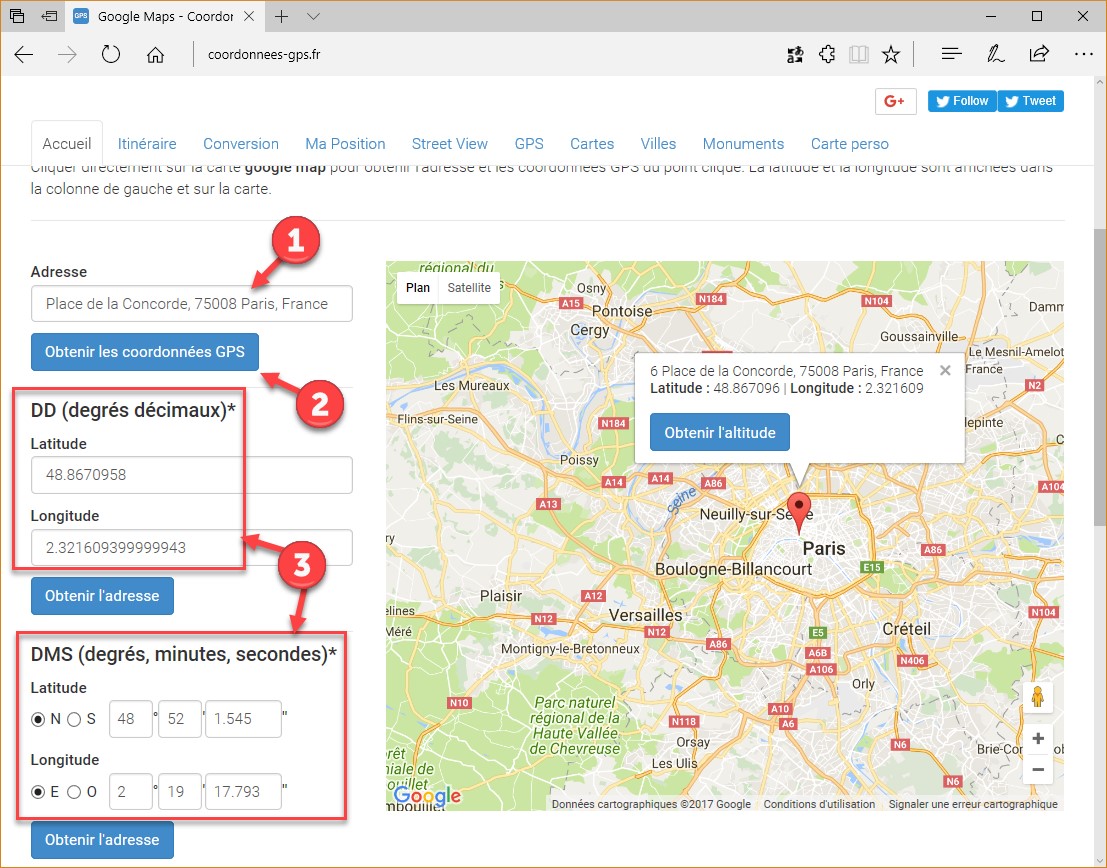Screen dimensions: 1107x868
Task: Close the map info popup
Action: click(945, 370)
